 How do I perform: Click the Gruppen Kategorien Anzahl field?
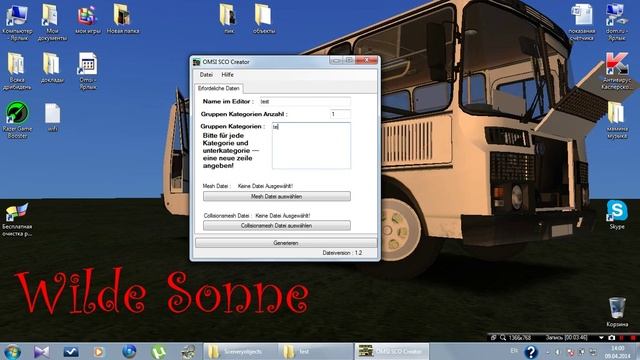340,114
